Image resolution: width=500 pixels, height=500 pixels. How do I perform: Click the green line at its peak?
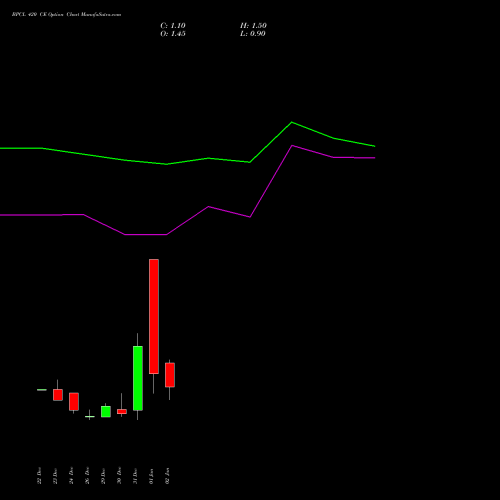pyautogui.click(x=292, y=122)
